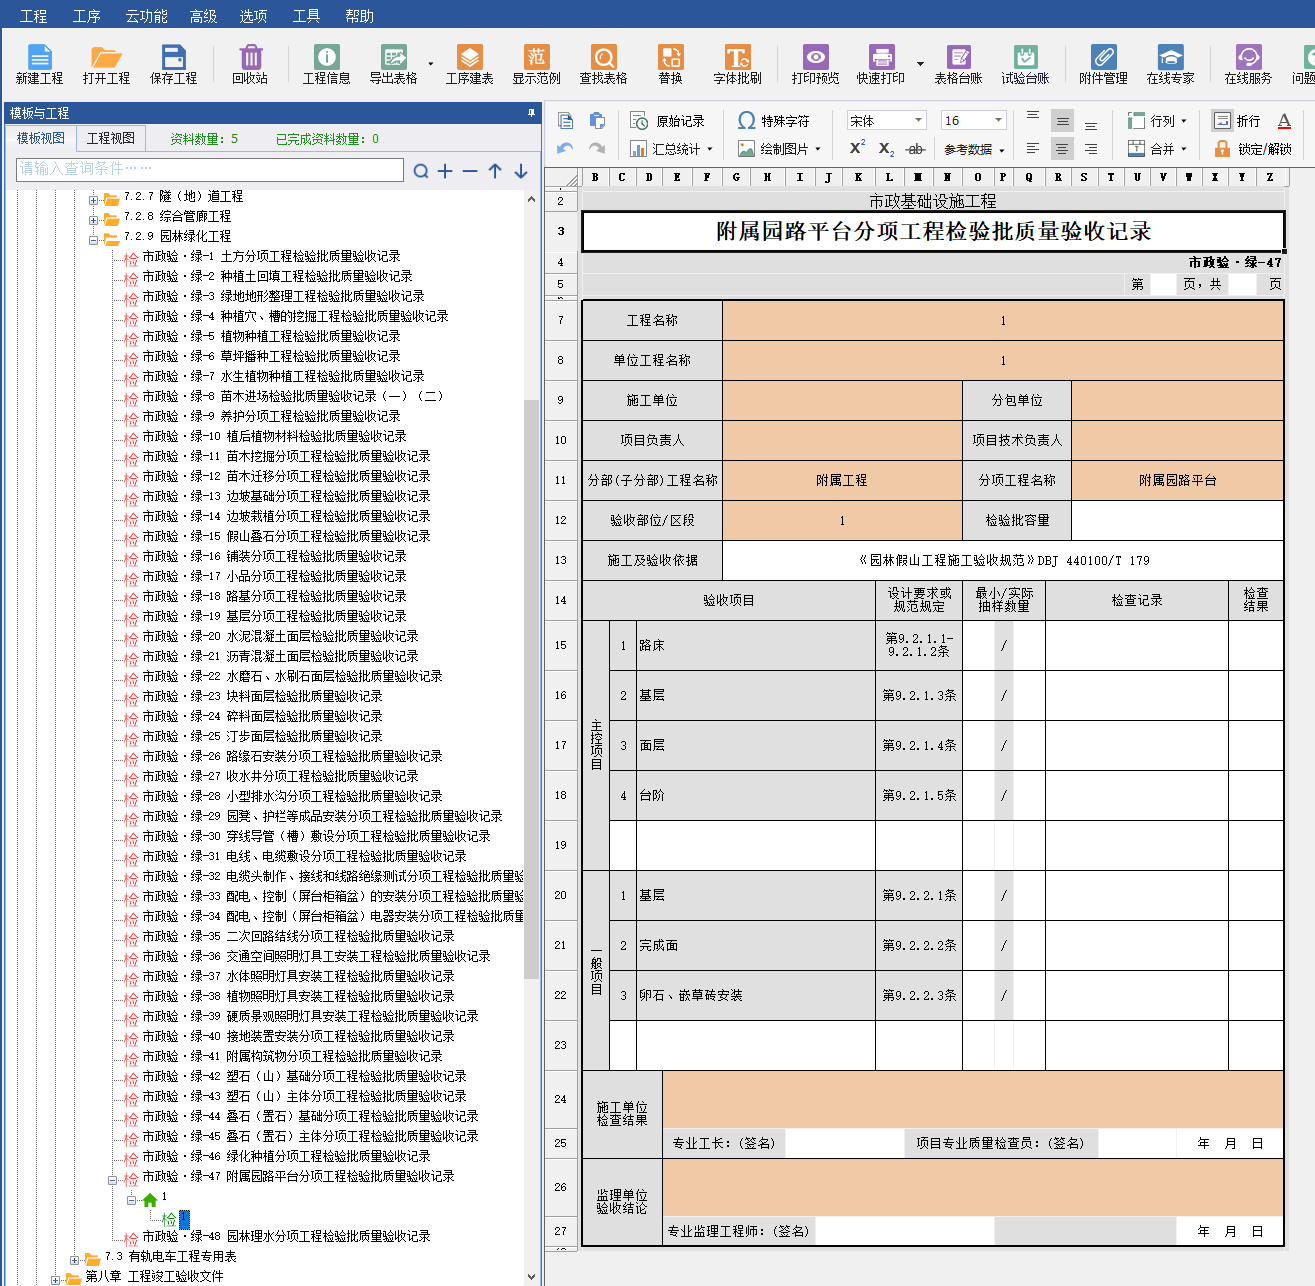
Task: Align cell text horizontally centered
Action: point(1062,149)
